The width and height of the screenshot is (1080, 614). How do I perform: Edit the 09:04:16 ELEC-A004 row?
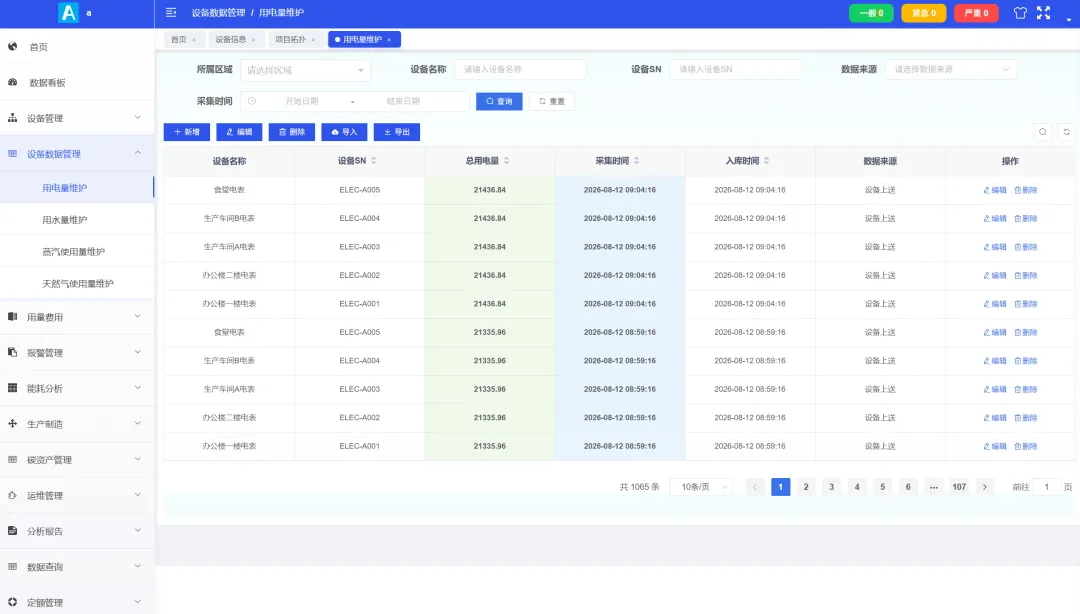point(995,218)
